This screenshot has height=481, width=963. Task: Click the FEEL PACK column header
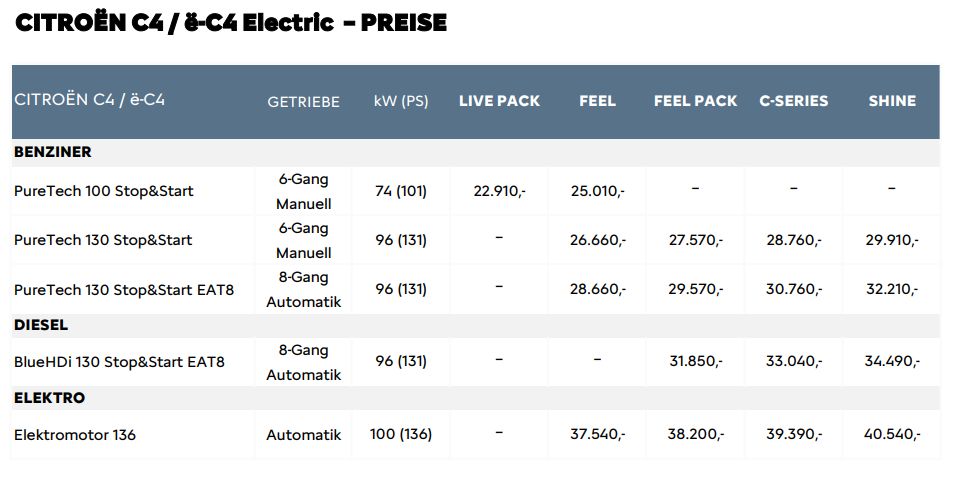pos(695,101)
